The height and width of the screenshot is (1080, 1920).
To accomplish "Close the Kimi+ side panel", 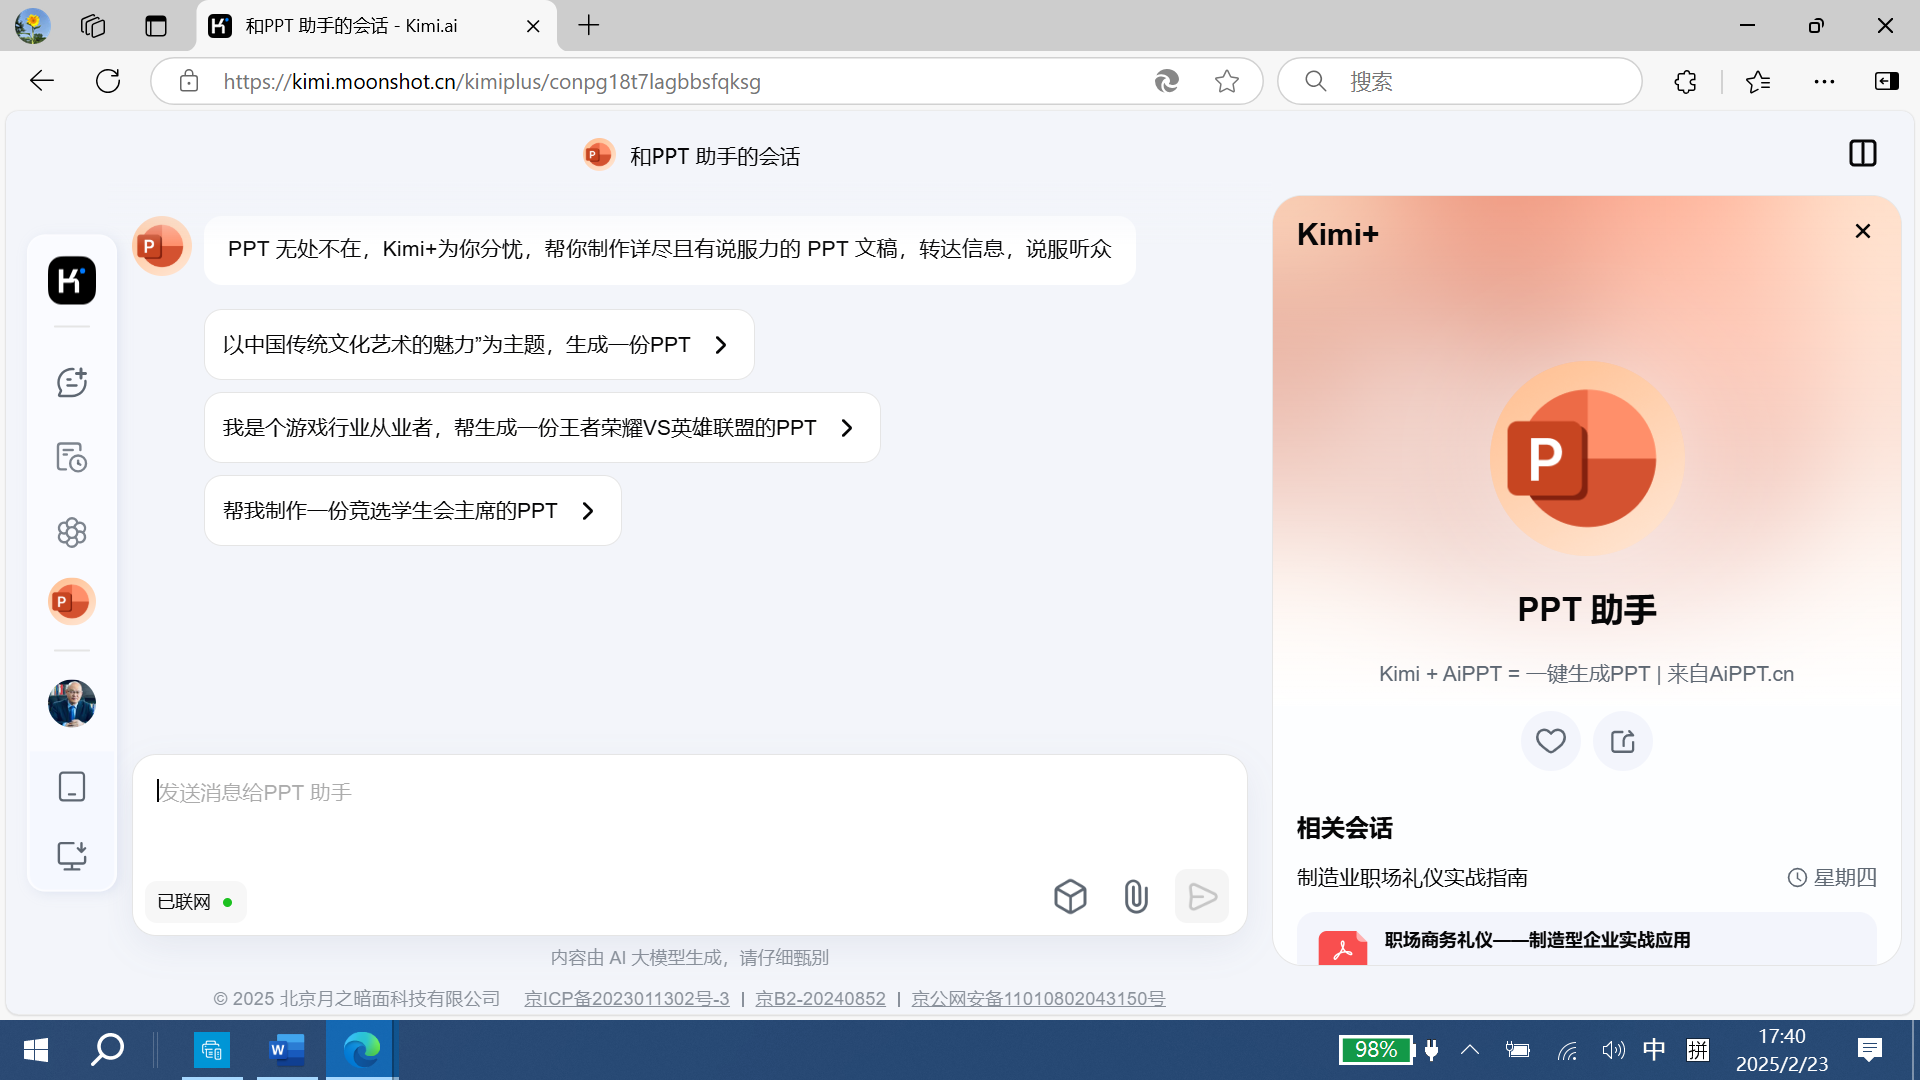I will 1862,231.
